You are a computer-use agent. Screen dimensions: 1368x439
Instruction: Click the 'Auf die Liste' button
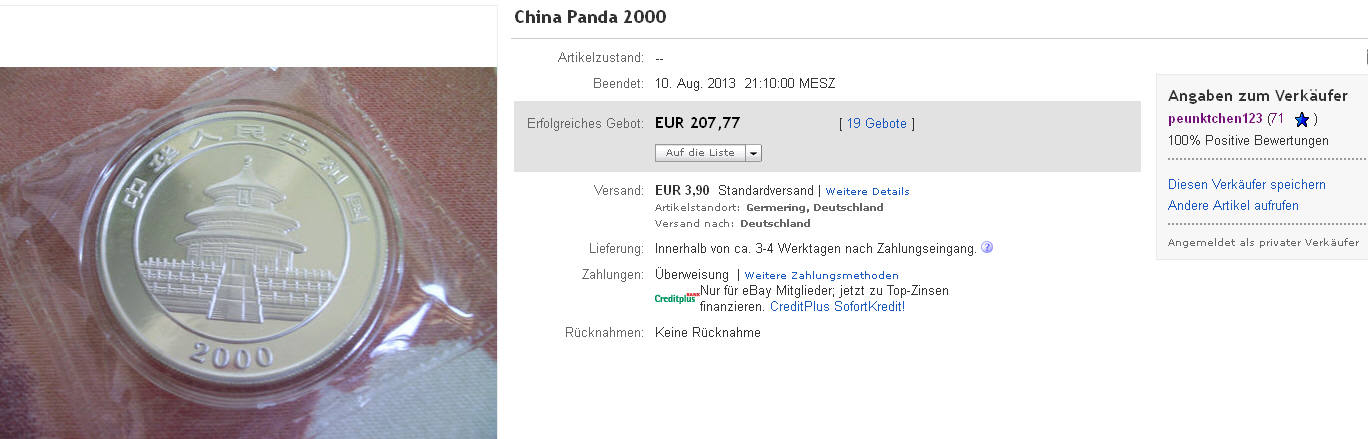click(700, 153)
